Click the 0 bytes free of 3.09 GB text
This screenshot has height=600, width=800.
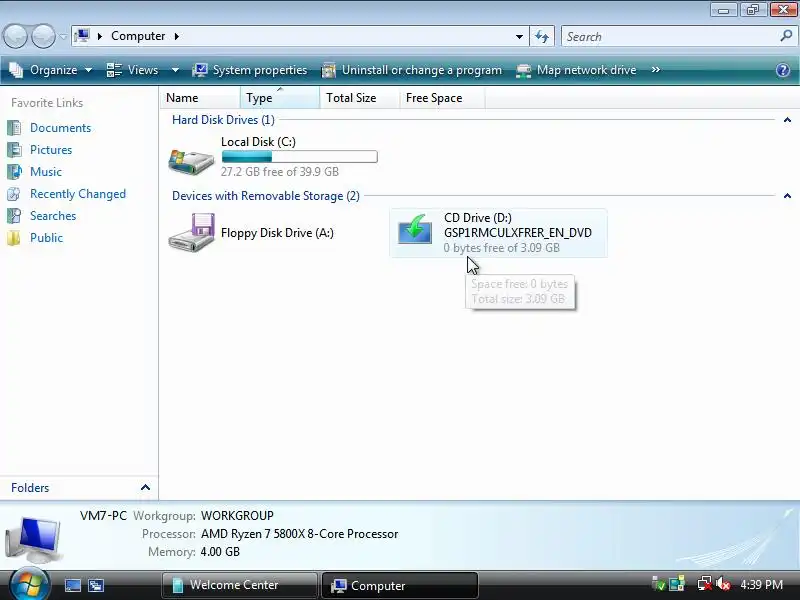click(x=502, y=248)
